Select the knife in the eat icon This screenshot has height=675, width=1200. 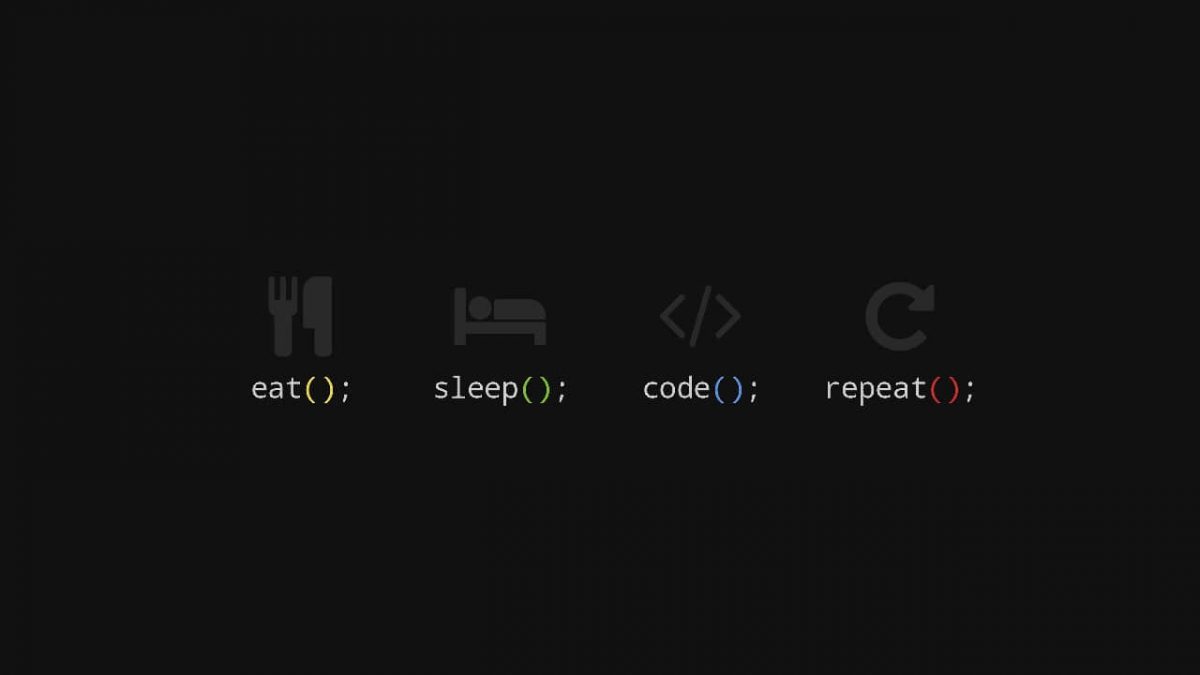click(x=320, y=316)
